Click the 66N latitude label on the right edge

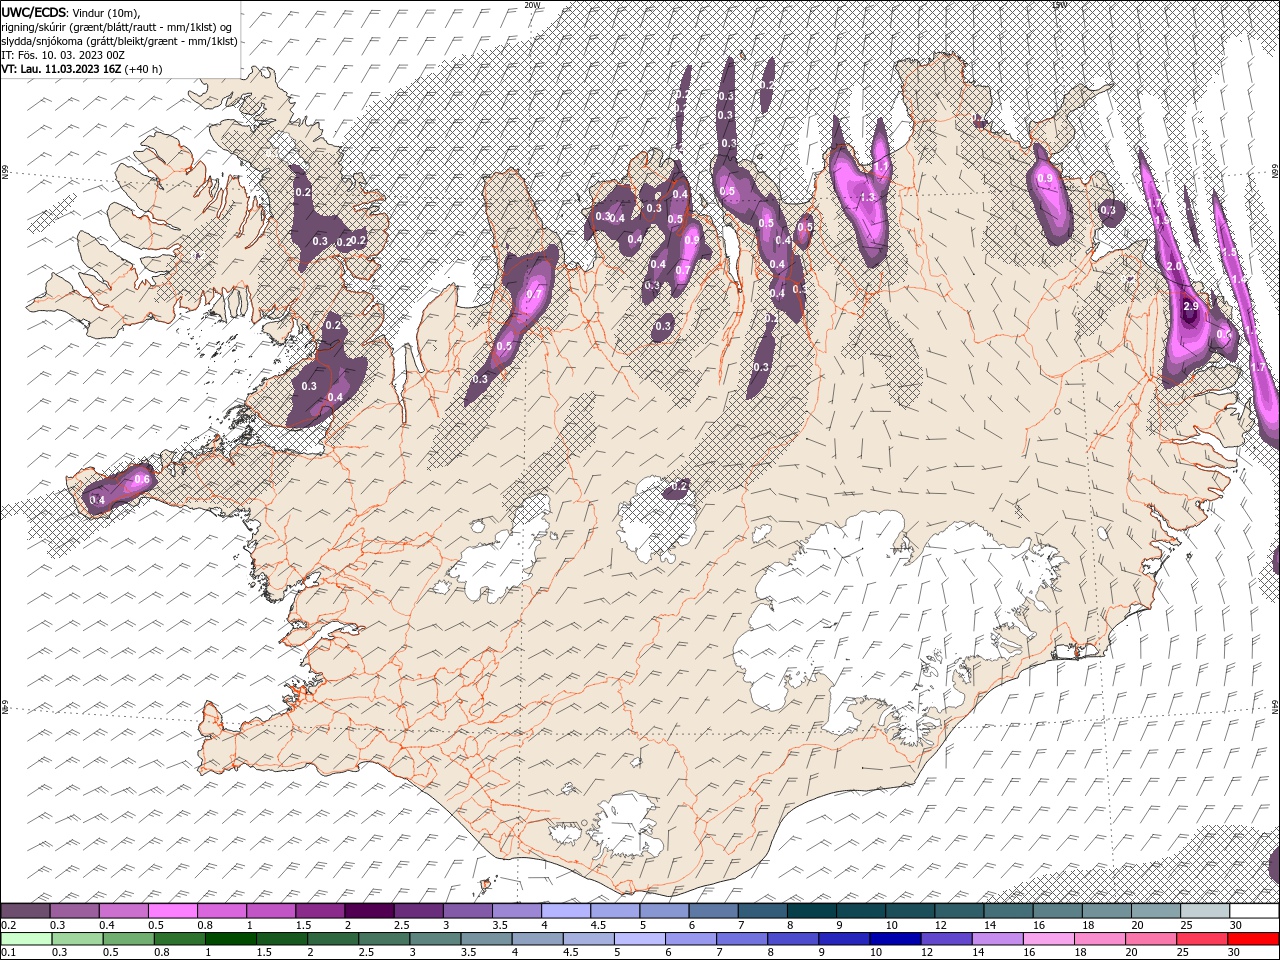coord(1275,173)
